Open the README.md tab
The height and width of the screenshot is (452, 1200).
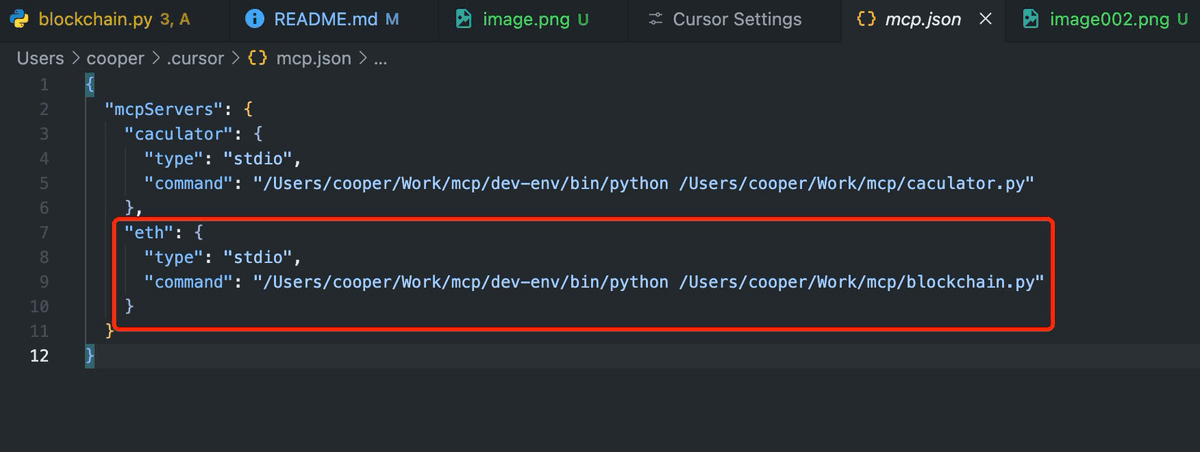pyautogui.click(x=322, y=19)
